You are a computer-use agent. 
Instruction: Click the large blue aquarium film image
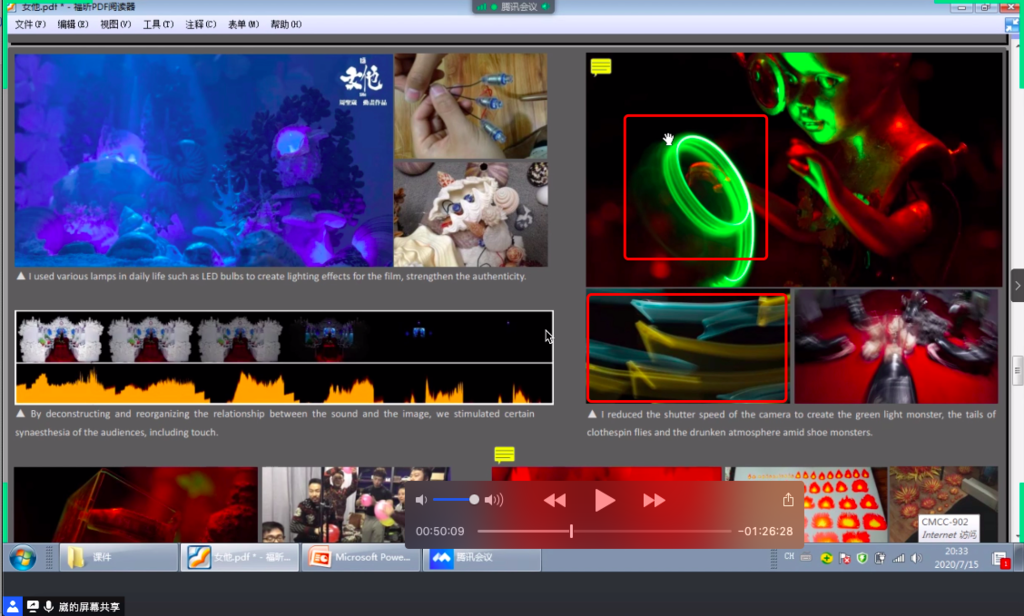pyautogui.click(x=203, y=160)
